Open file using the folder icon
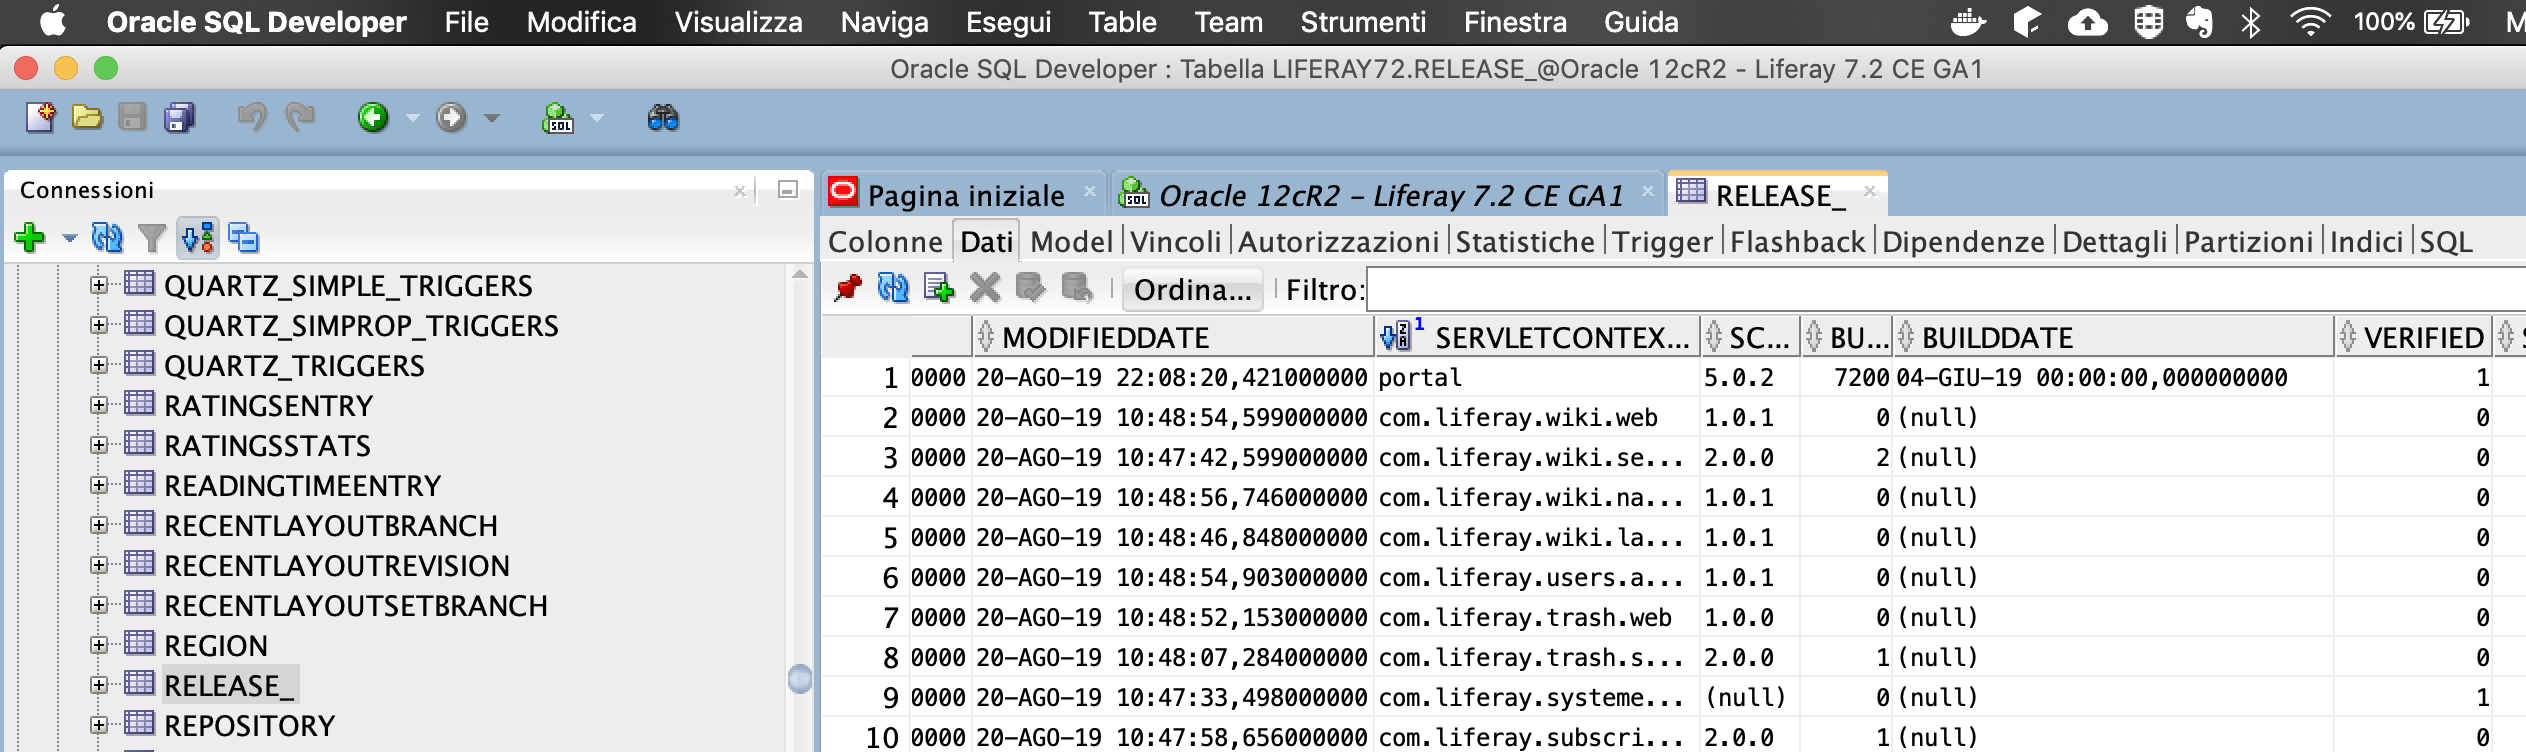Screen dimensions: 2526x752 [x=87, y=118]
